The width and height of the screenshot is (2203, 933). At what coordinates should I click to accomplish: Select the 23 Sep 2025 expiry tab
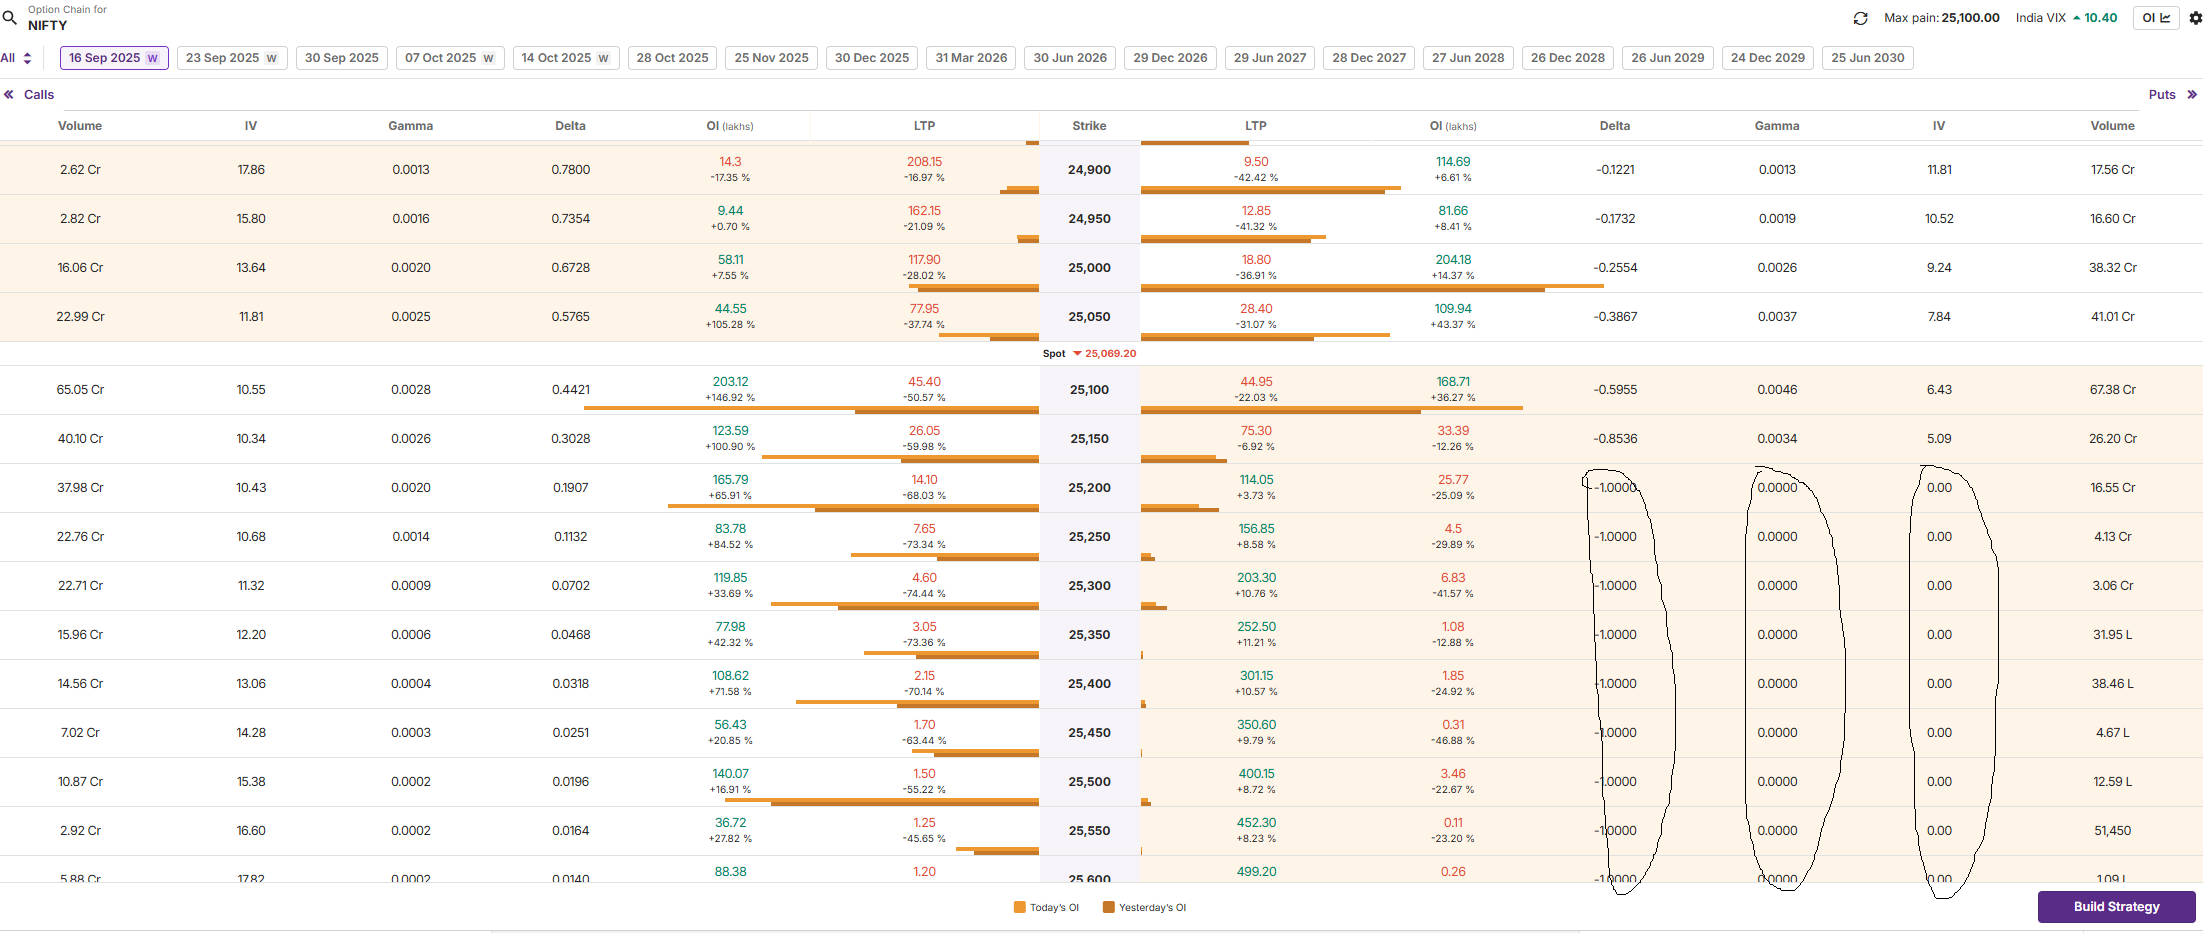(x=231, y=58)
